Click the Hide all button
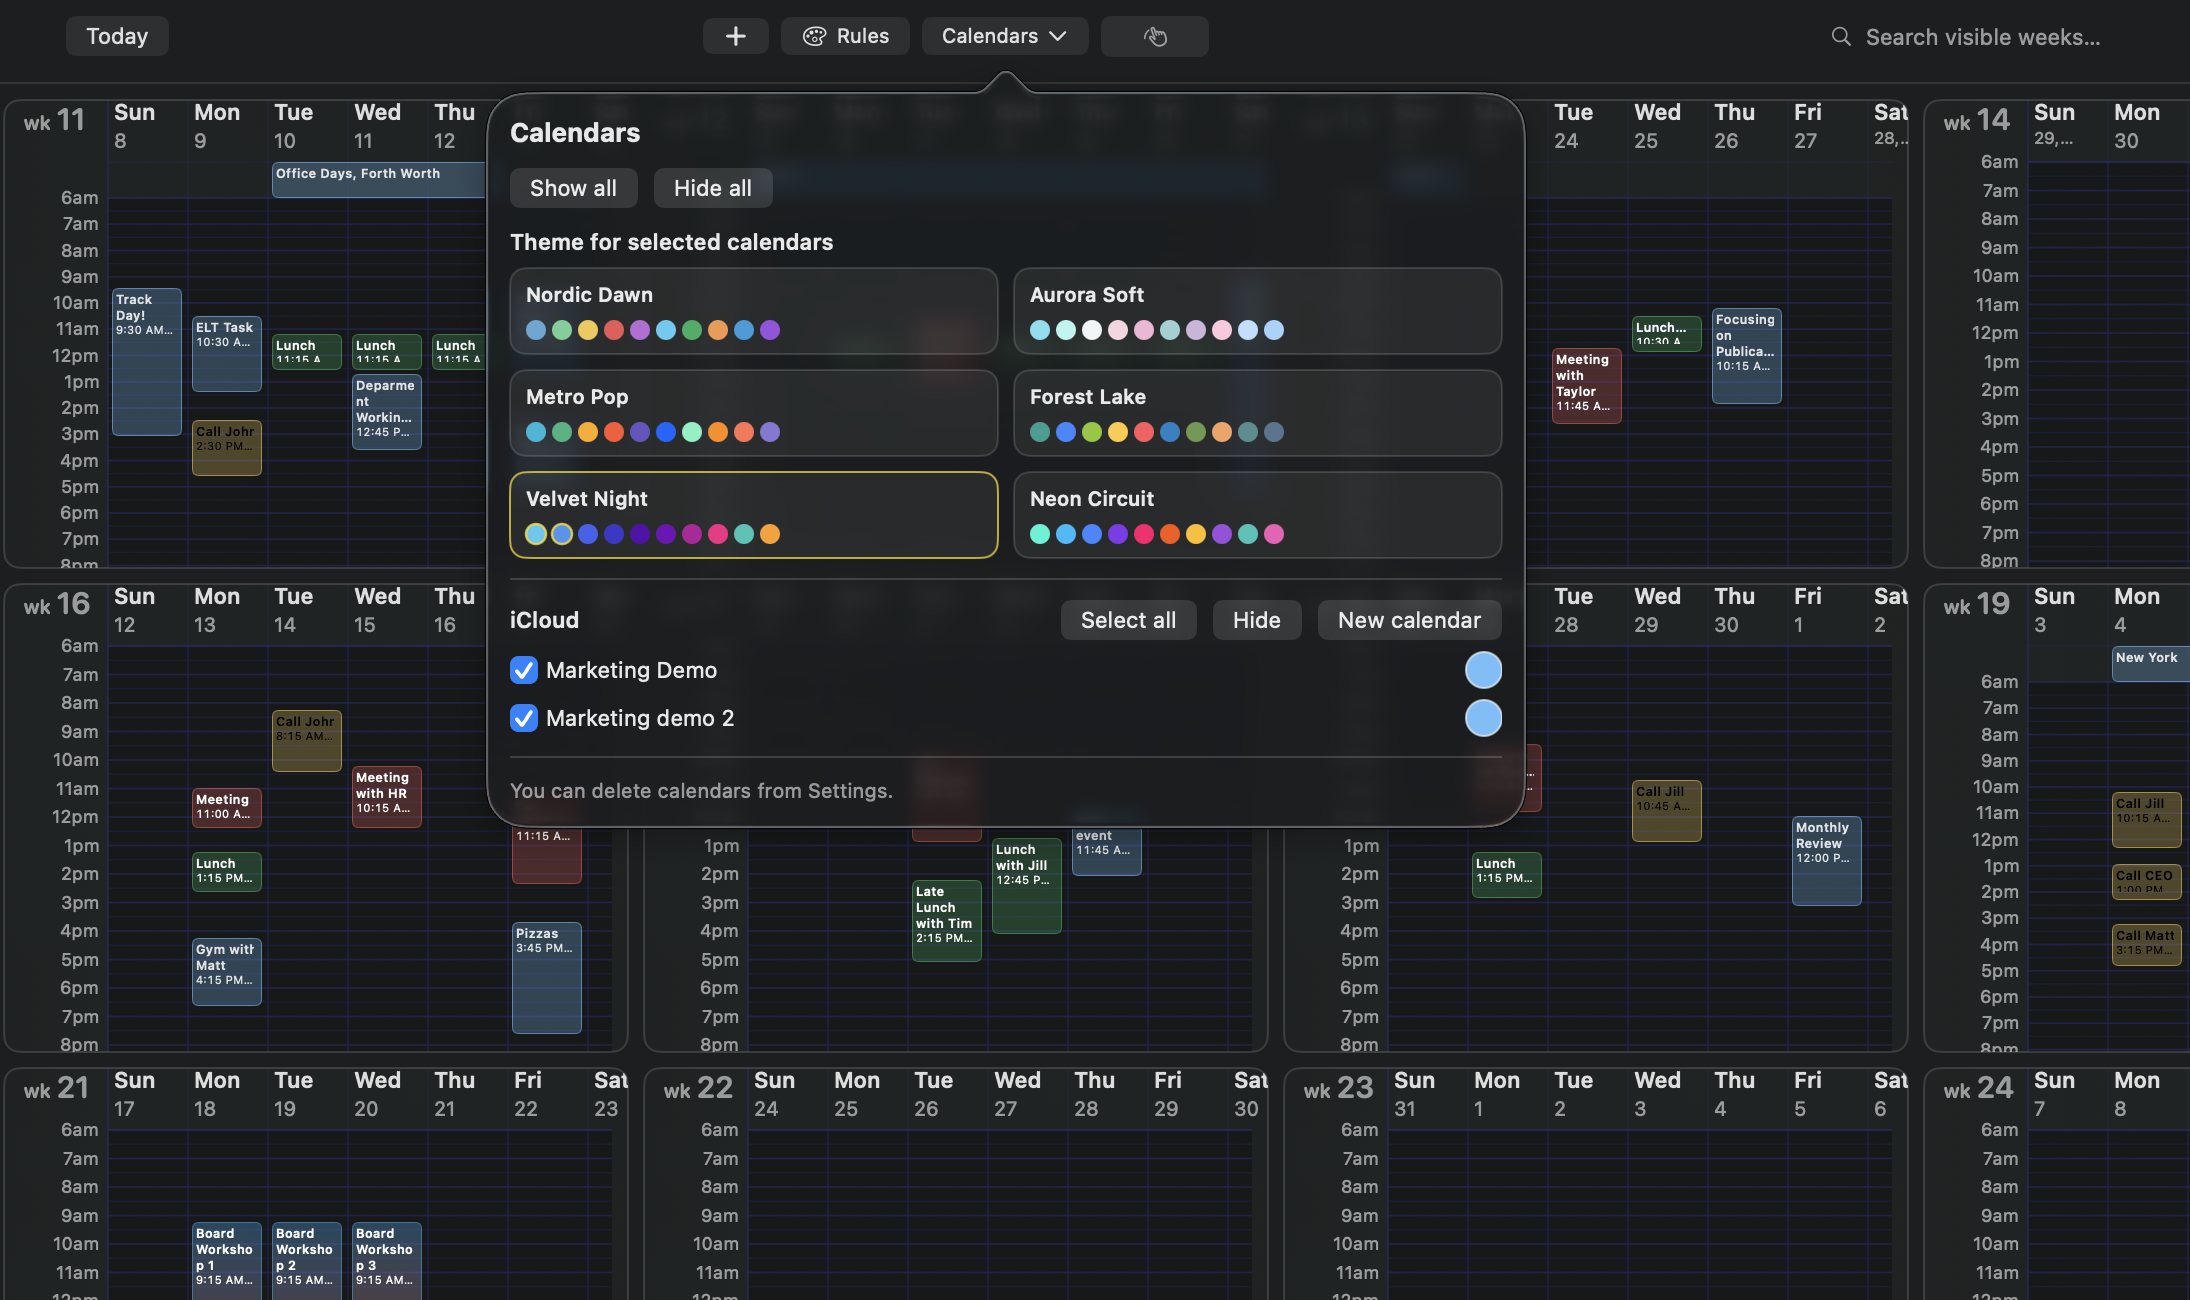The width and height of the screenshot is (2190, 1300). point(712,188)
